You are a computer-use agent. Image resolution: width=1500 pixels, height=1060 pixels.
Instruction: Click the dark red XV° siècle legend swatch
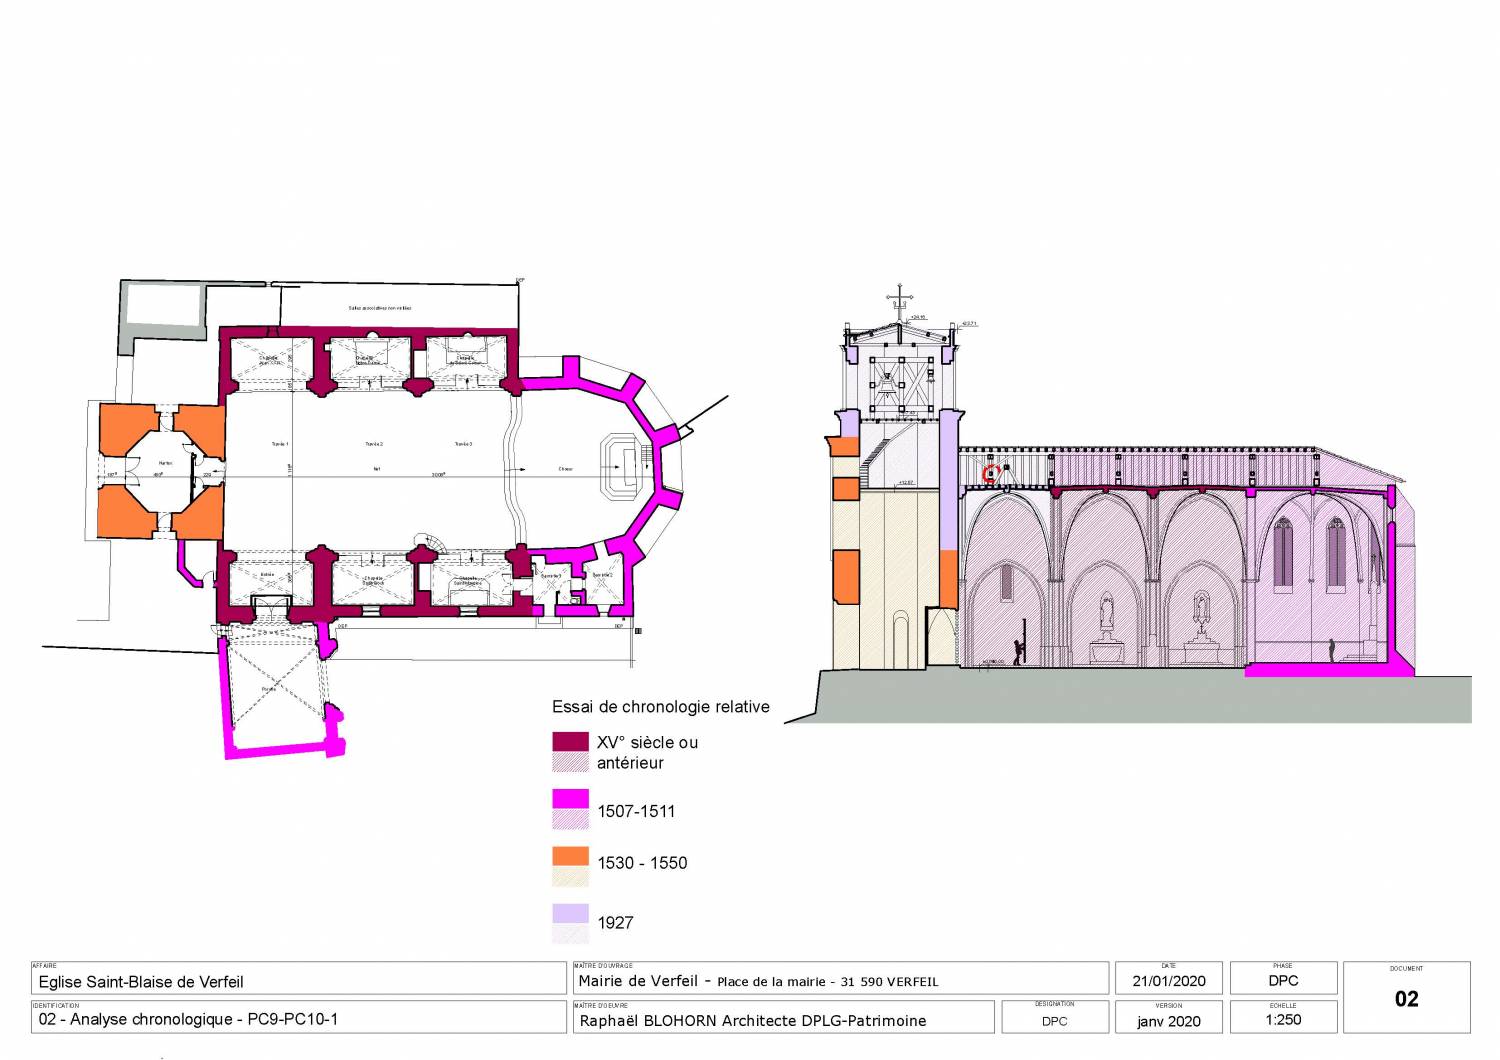pyautogui.click(x=570, y=742)
